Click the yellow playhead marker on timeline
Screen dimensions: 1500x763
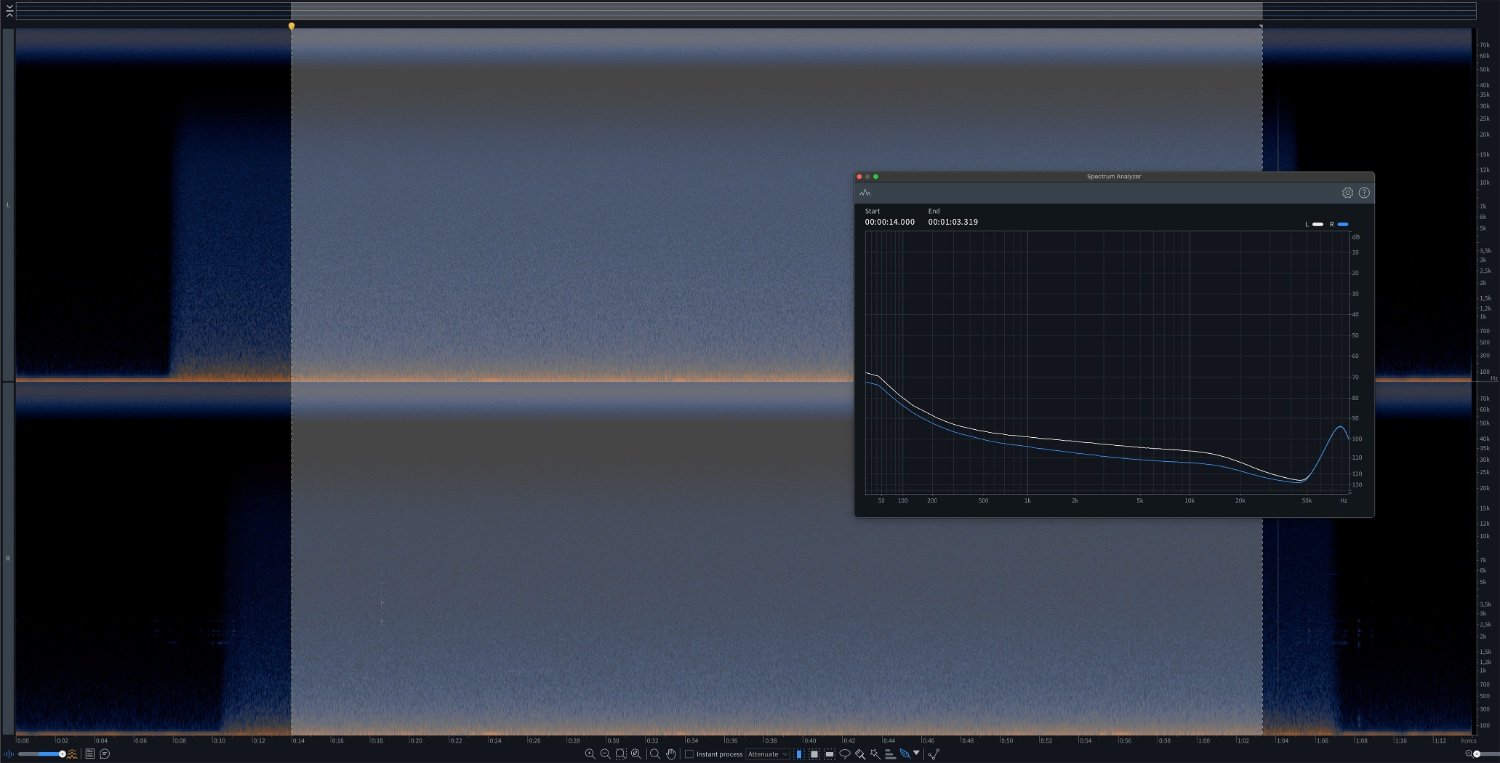point(291,26)
